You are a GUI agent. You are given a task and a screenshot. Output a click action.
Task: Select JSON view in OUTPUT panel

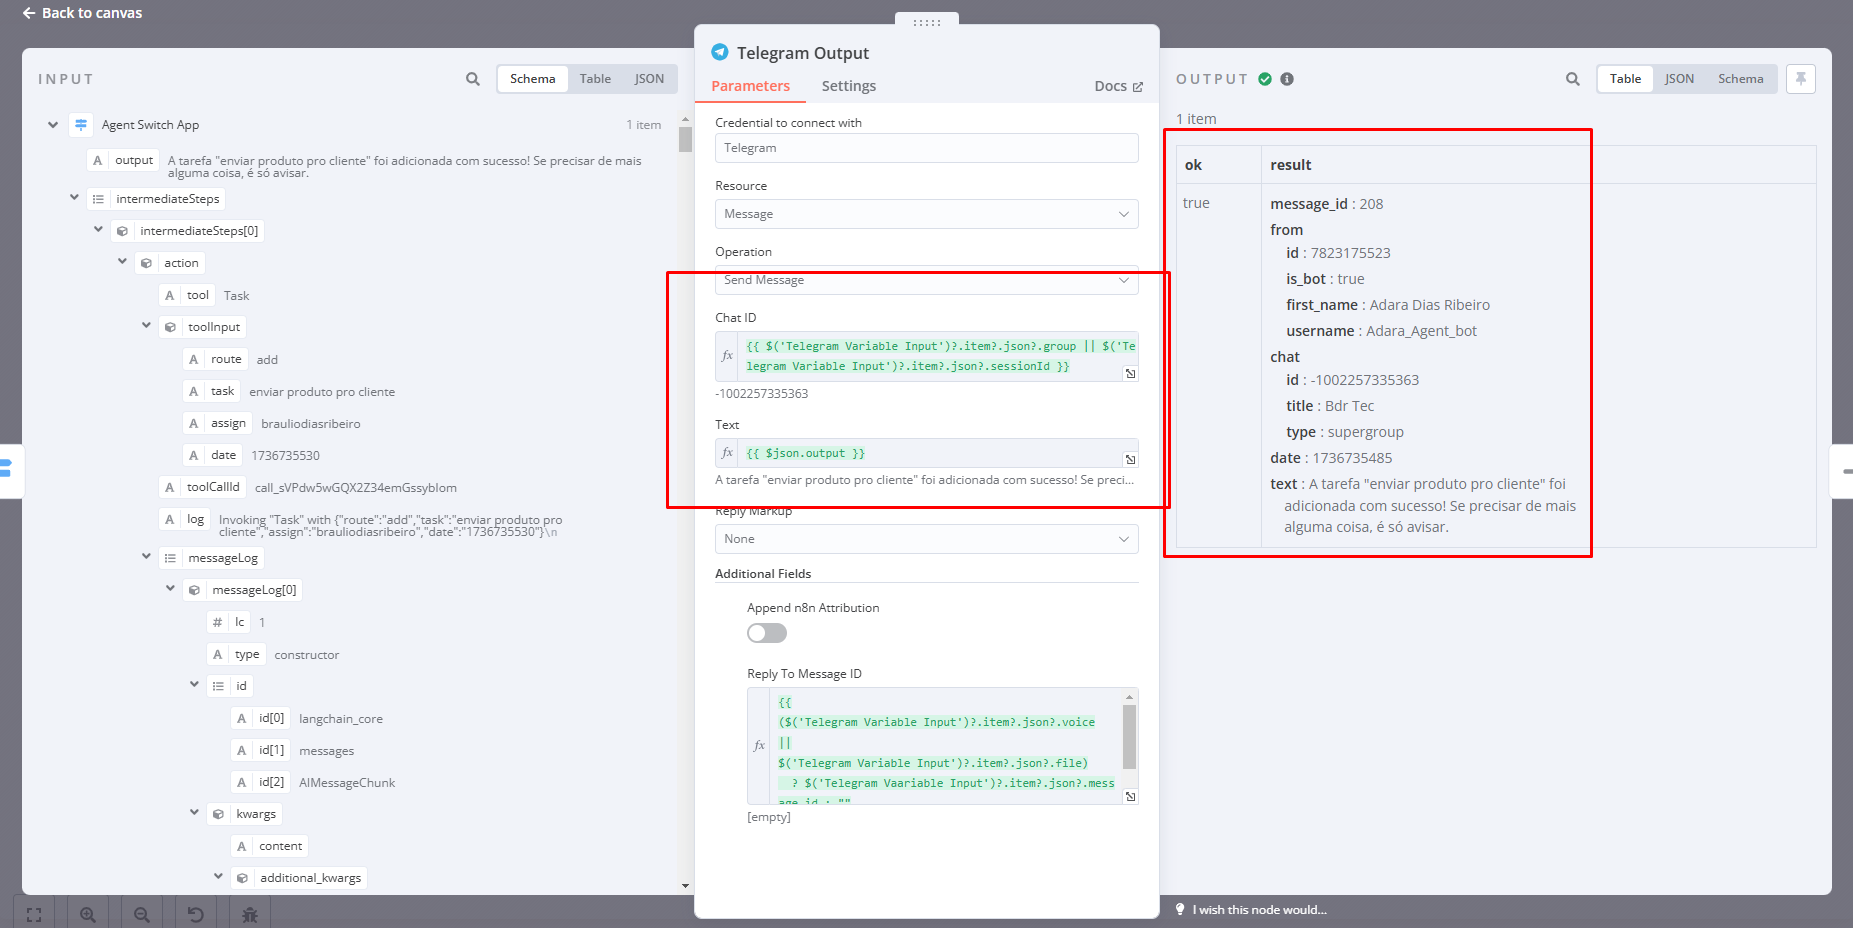(x=1679, y=79)
